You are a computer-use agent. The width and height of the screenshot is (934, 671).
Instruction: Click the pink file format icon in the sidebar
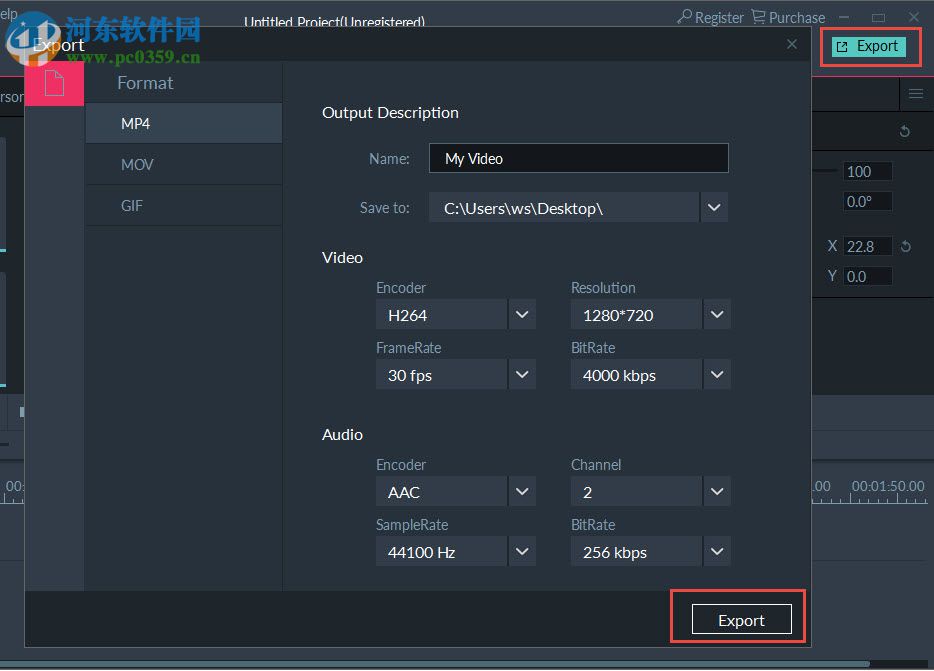point(54,83)
